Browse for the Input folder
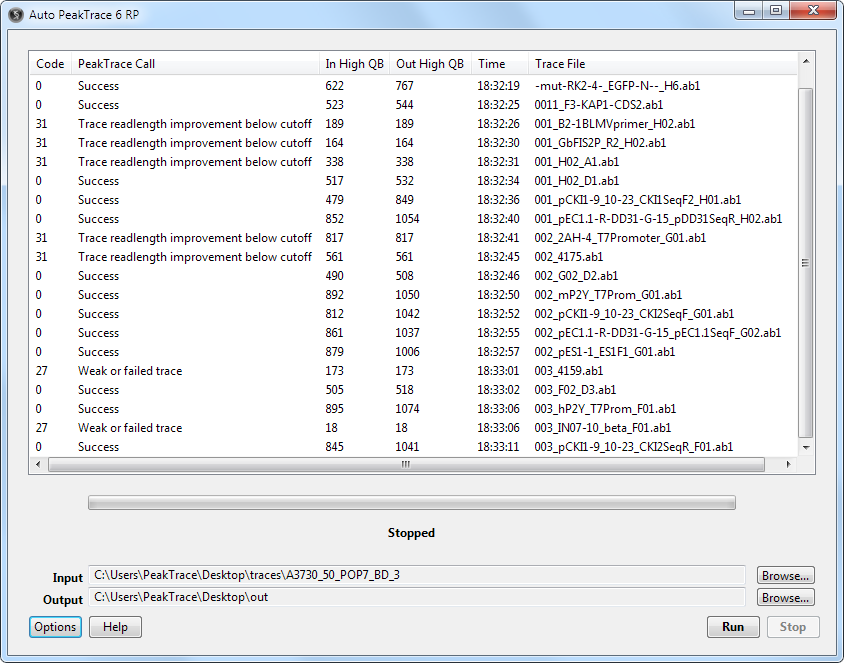 (785, 576)
